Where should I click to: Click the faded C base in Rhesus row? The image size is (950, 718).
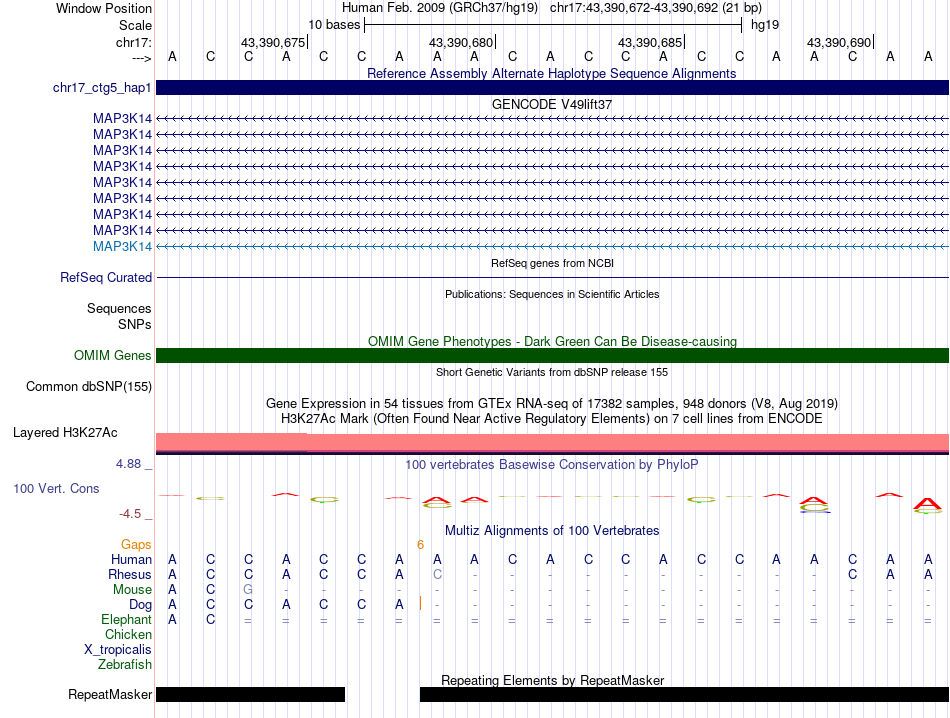click(x=437, y=574)
